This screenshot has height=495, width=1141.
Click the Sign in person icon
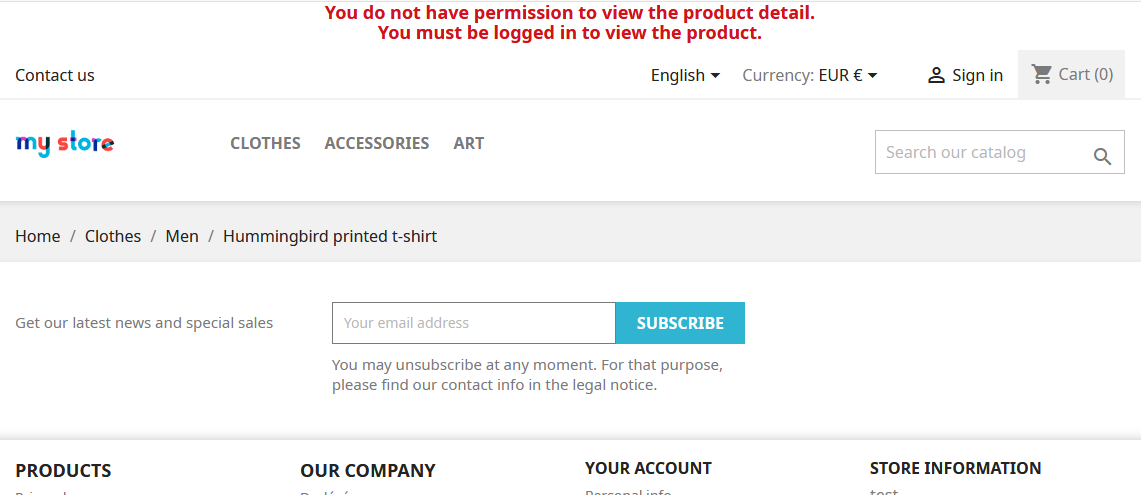click(x=936, y=75)
